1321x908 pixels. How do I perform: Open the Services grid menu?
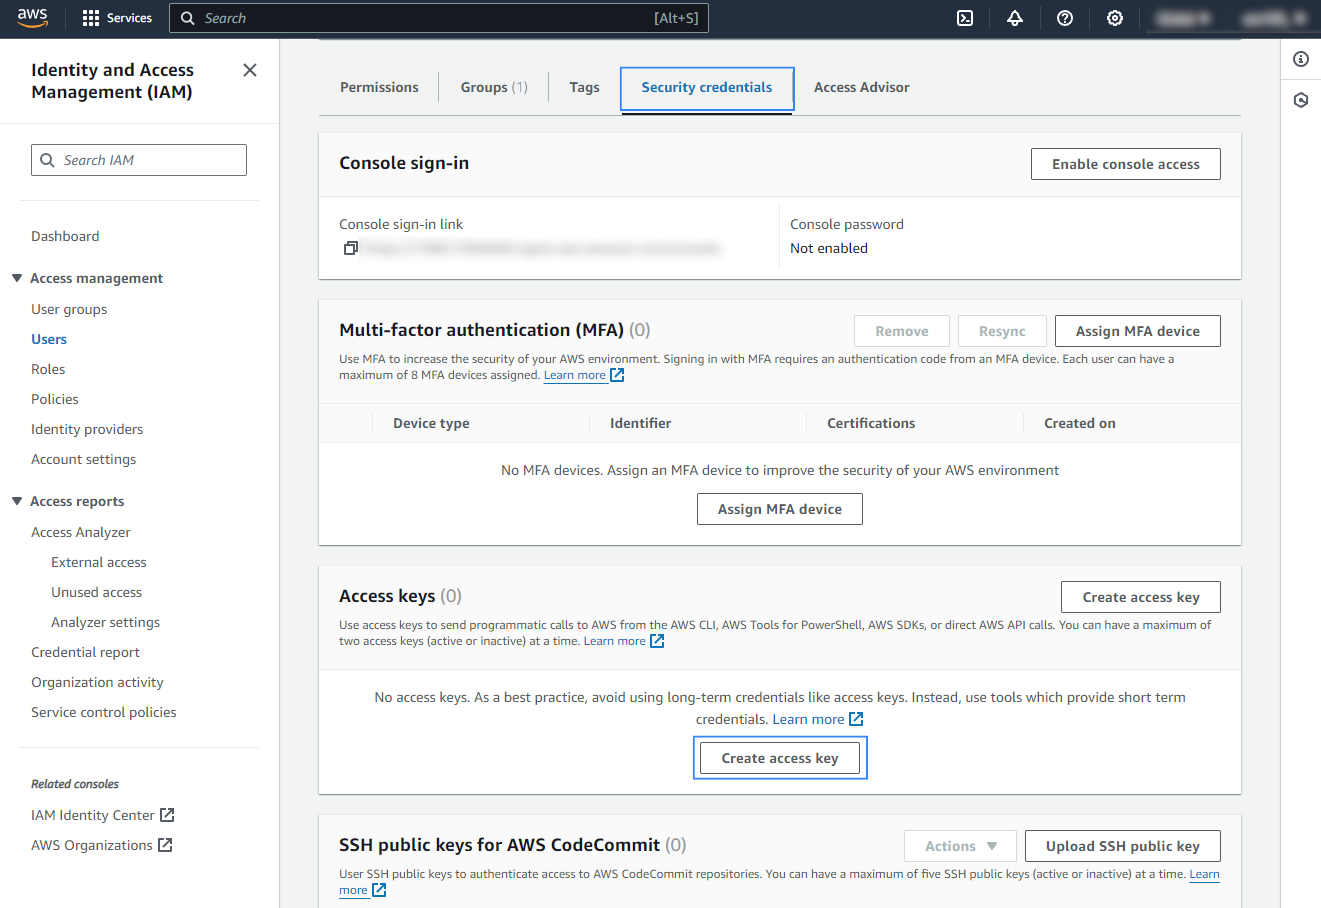point(117,18)
